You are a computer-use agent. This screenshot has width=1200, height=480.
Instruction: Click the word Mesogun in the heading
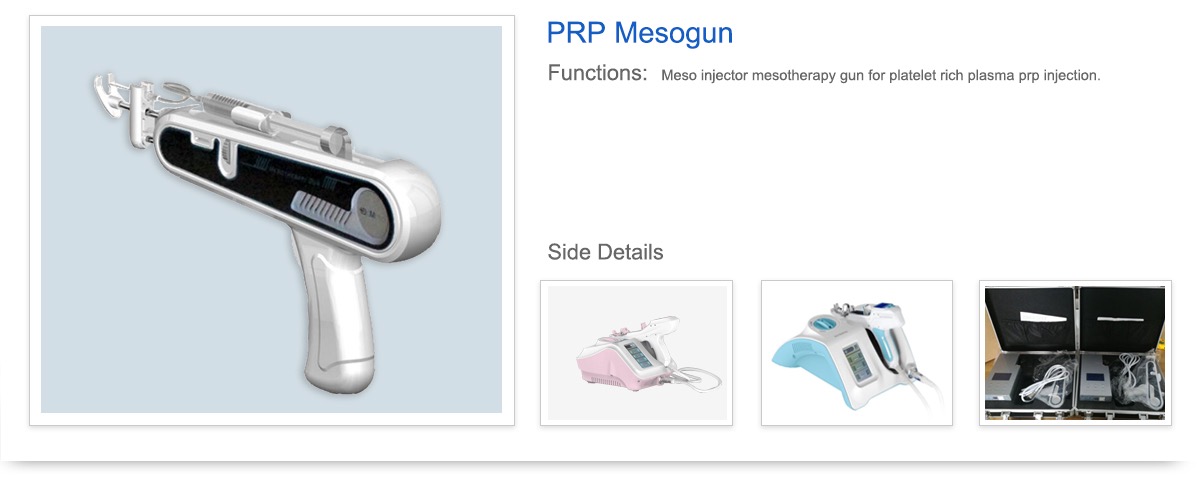coord(673,33)
